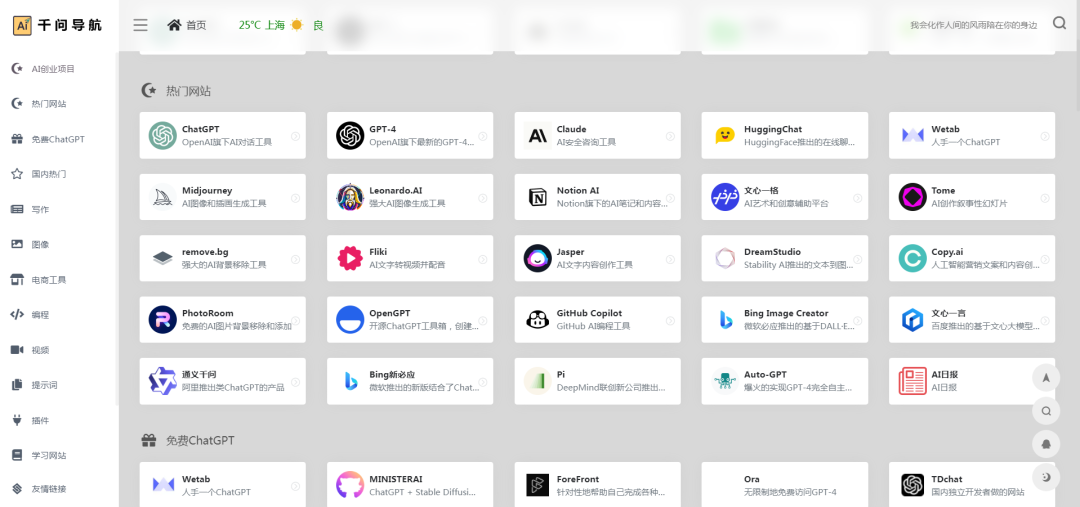Image resolution: width=1080 pixels, height=507 pixels.
Task: Open the 通义千问 logo icon
Action: [x=163, y=381]
